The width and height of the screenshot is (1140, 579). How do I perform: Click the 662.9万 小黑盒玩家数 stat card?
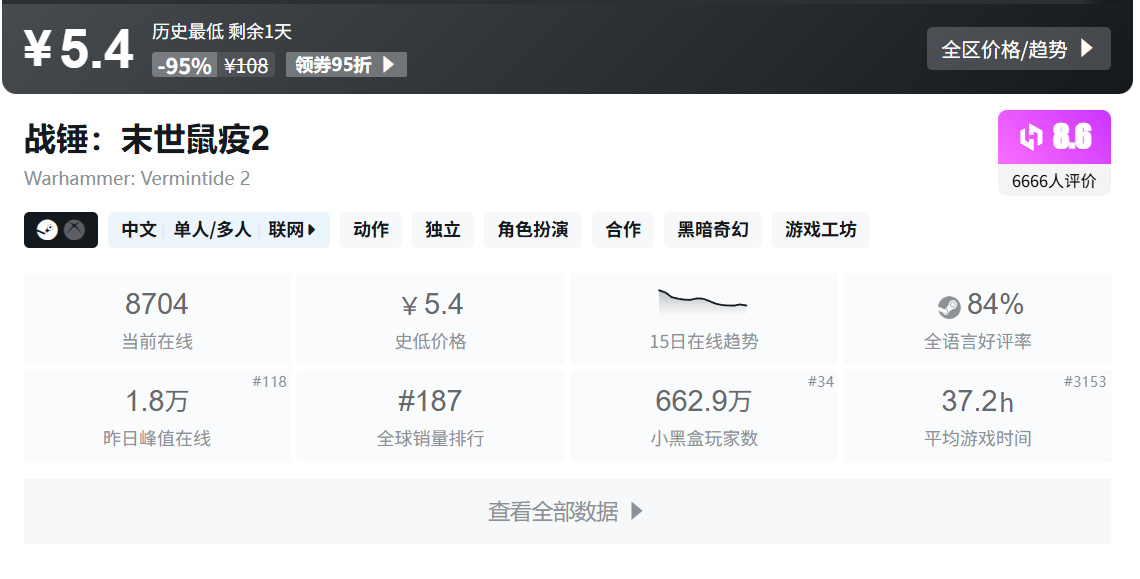tap(704, 416)
